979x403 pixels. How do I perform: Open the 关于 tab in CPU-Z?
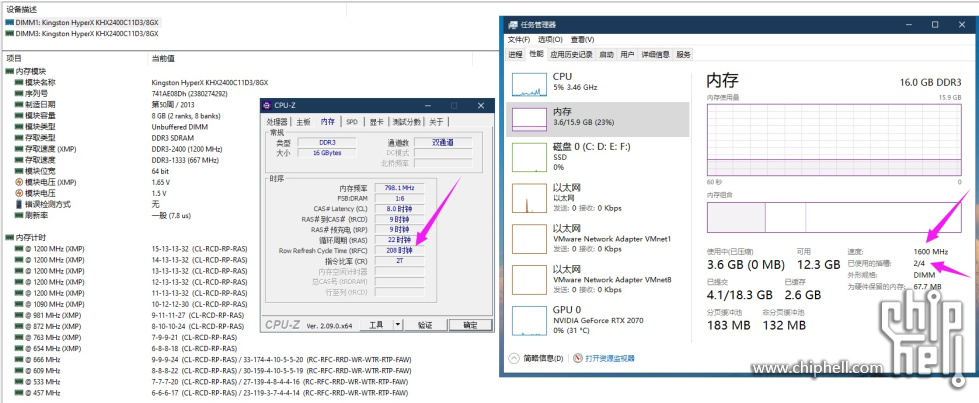click(436, 122)
